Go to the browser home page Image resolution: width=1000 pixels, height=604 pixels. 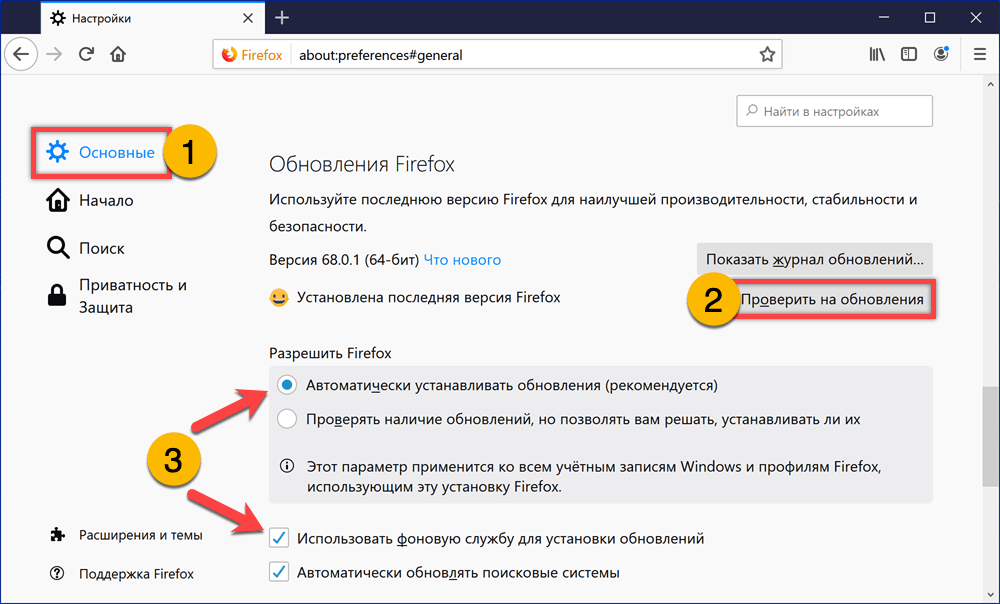114,54
